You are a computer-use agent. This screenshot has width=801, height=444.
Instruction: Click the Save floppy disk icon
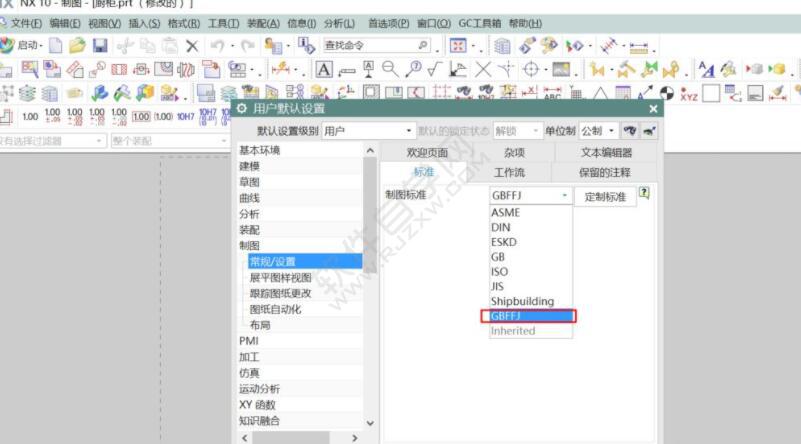click(x=100, y=46)
